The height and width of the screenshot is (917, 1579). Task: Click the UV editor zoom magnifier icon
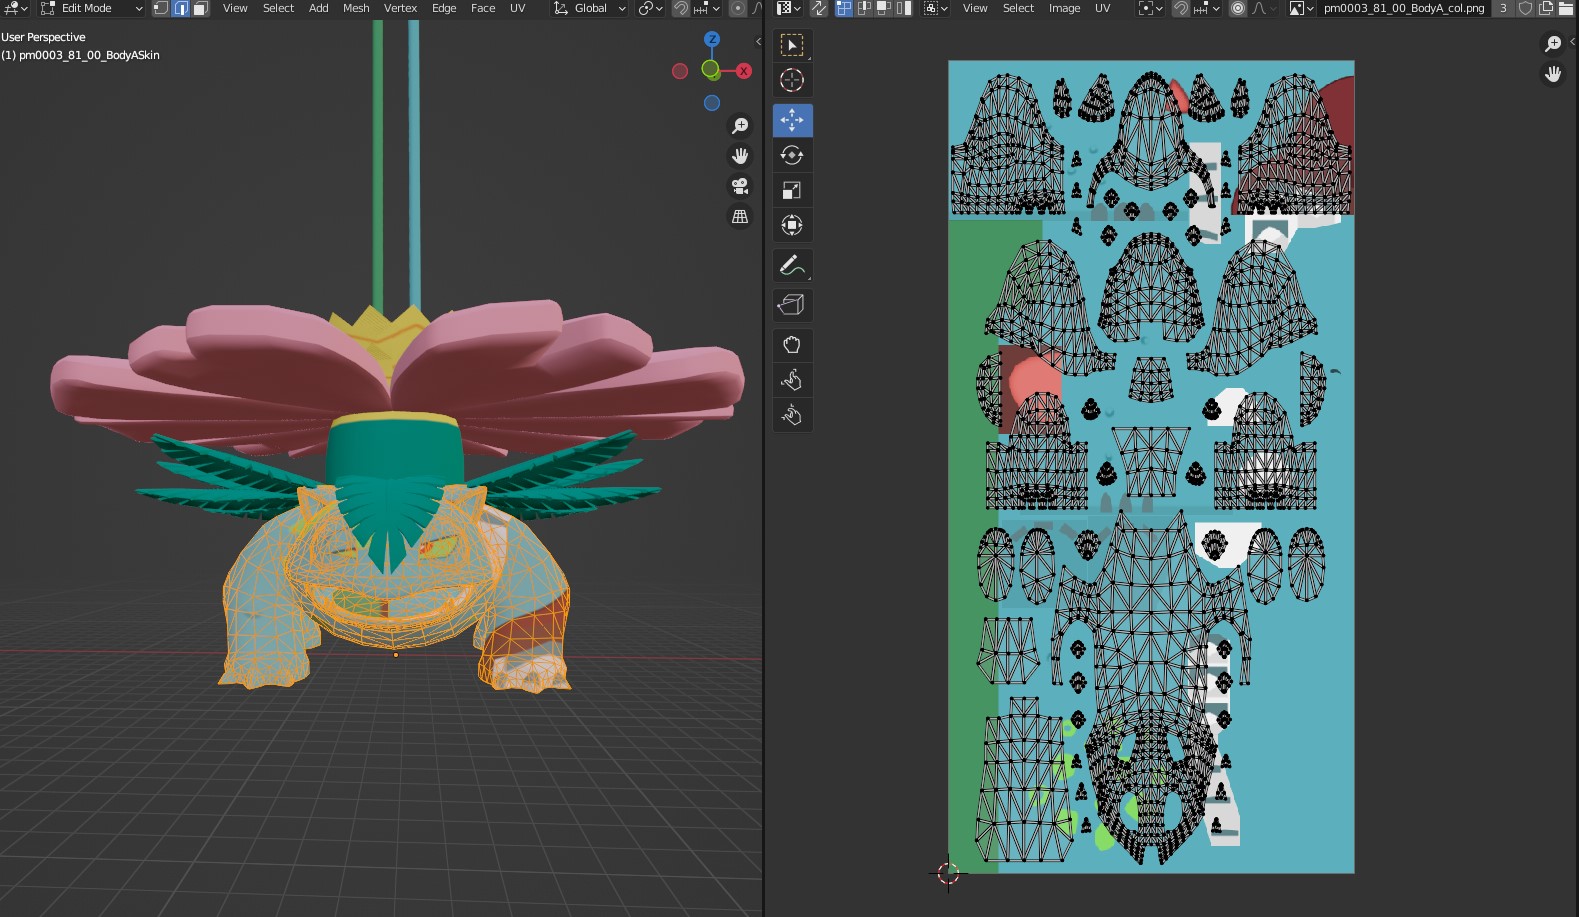click(1553, 44)
